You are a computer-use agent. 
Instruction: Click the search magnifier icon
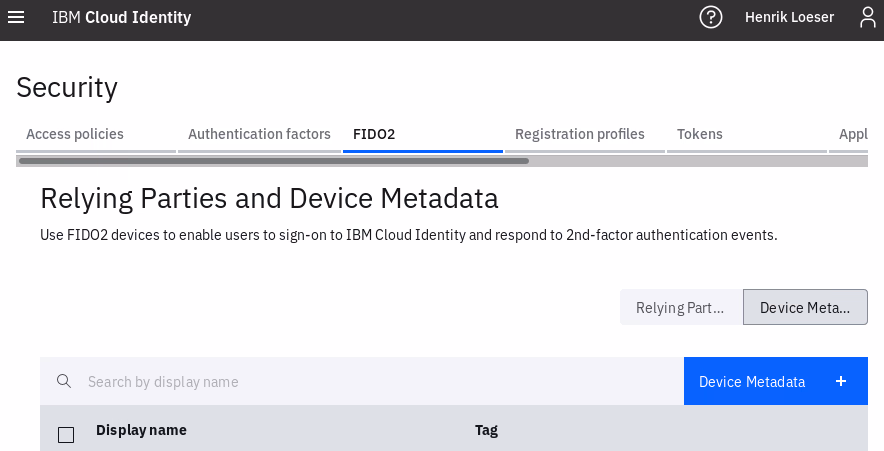pyautogui.click(x=64, y=381)
